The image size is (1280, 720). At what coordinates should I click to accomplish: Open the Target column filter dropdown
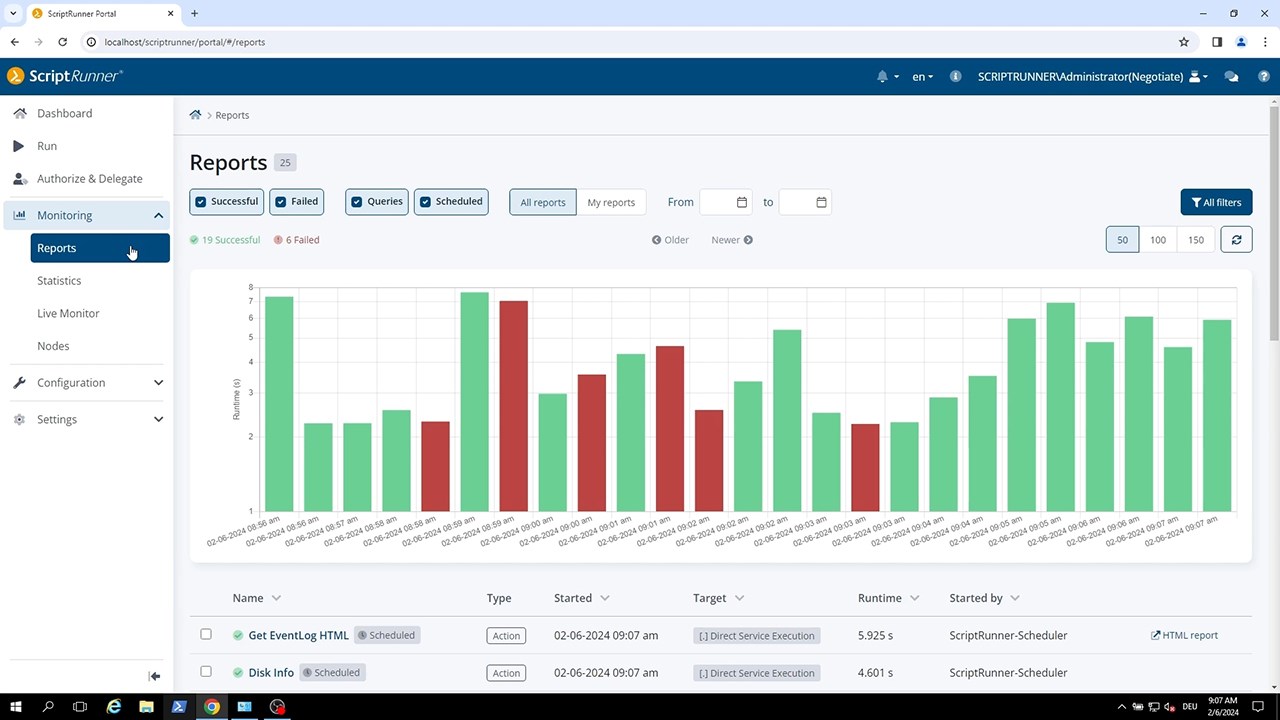tap(739, 598)
